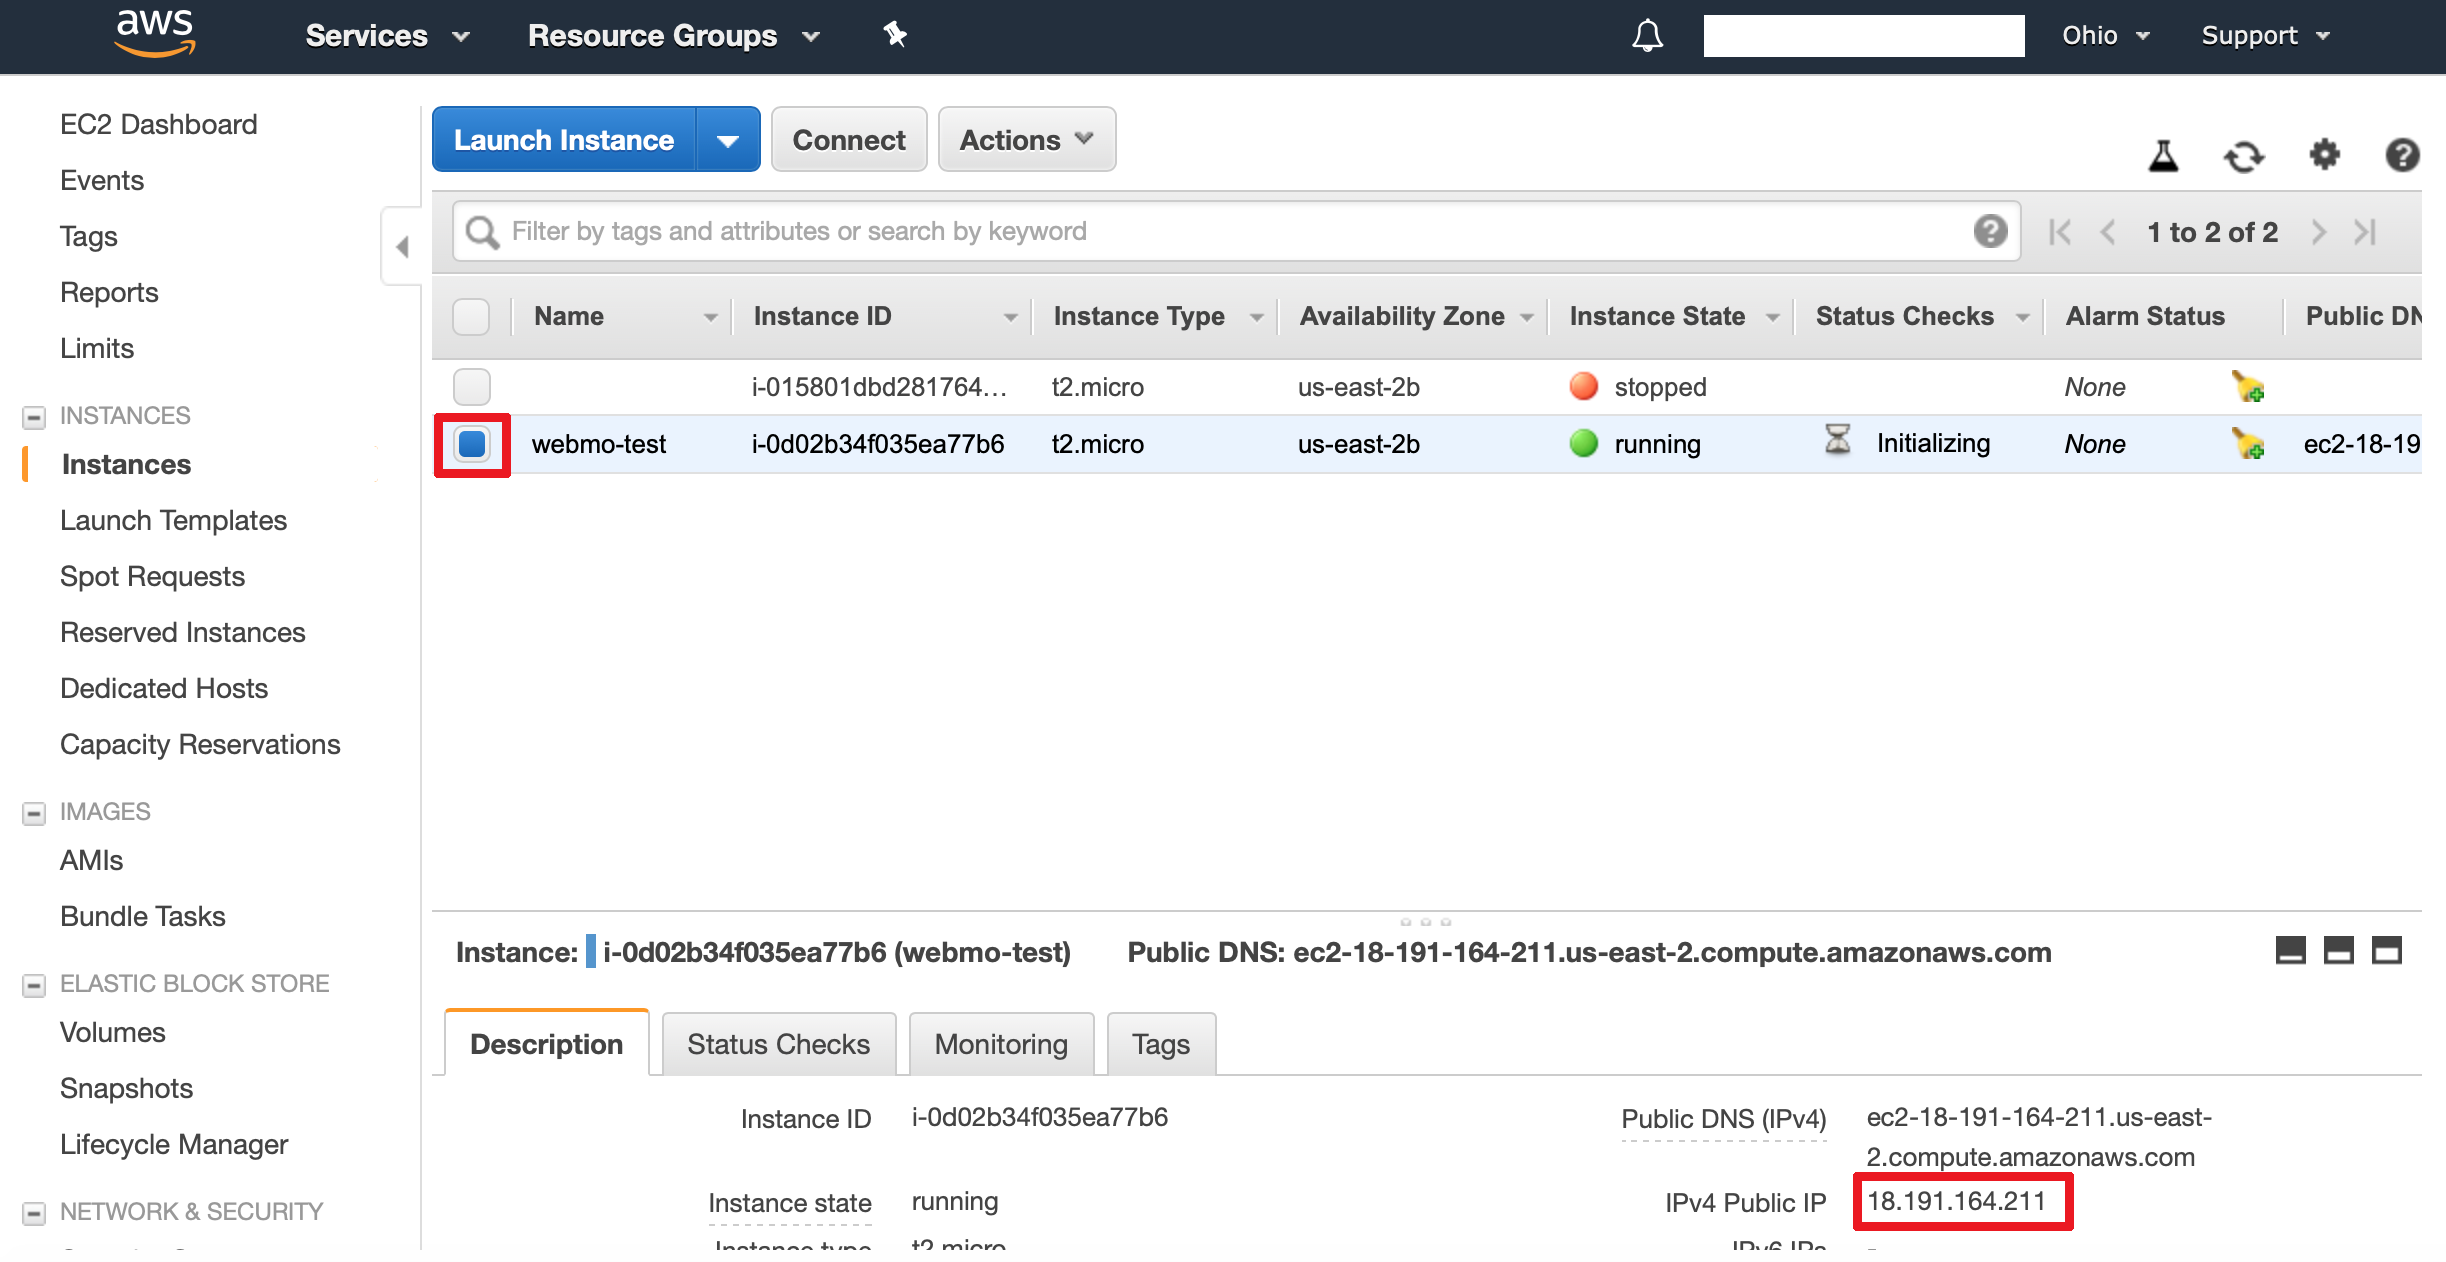Open the Actions dropdown
This screenshot has width=2446, height=1262.
pos(1026,140)
